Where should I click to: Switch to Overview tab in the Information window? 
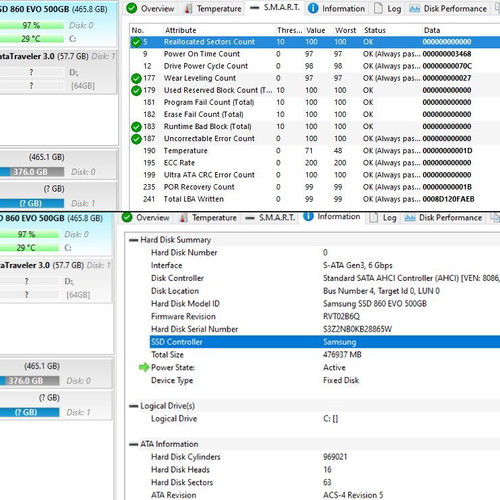coord(146,218)
